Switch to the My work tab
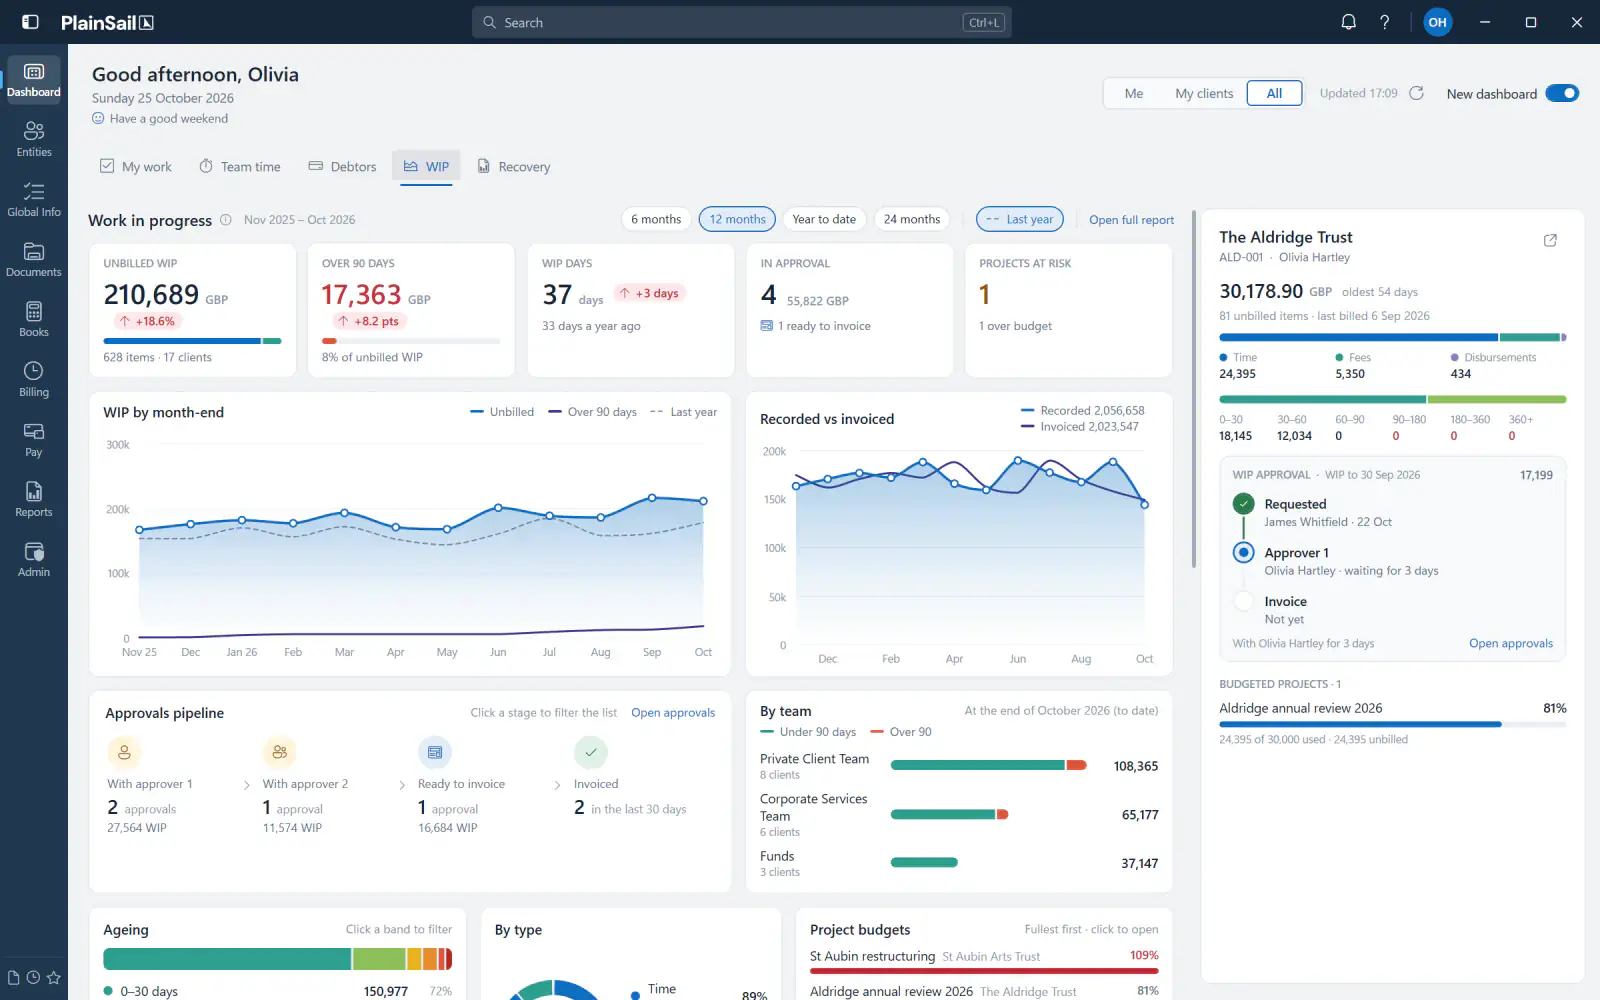The height and width of the screenshot is (1000, 1600). pyautogui.click(x=136, y=167)
